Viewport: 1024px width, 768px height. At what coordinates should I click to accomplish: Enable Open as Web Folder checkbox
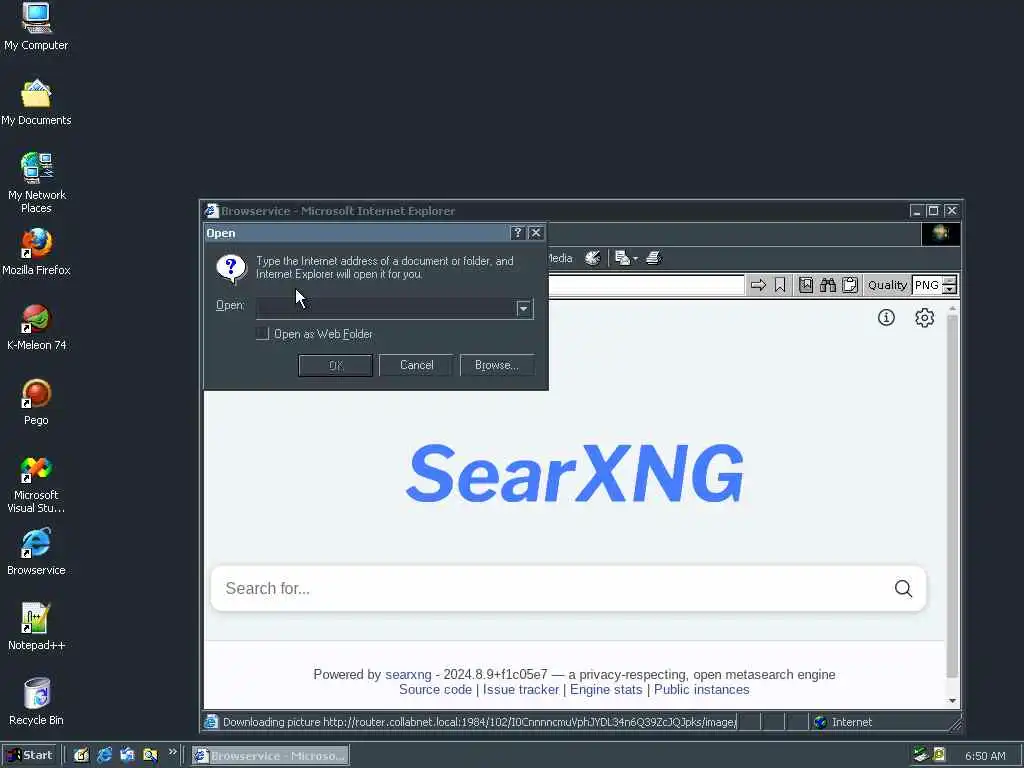[x=263, y=334]
